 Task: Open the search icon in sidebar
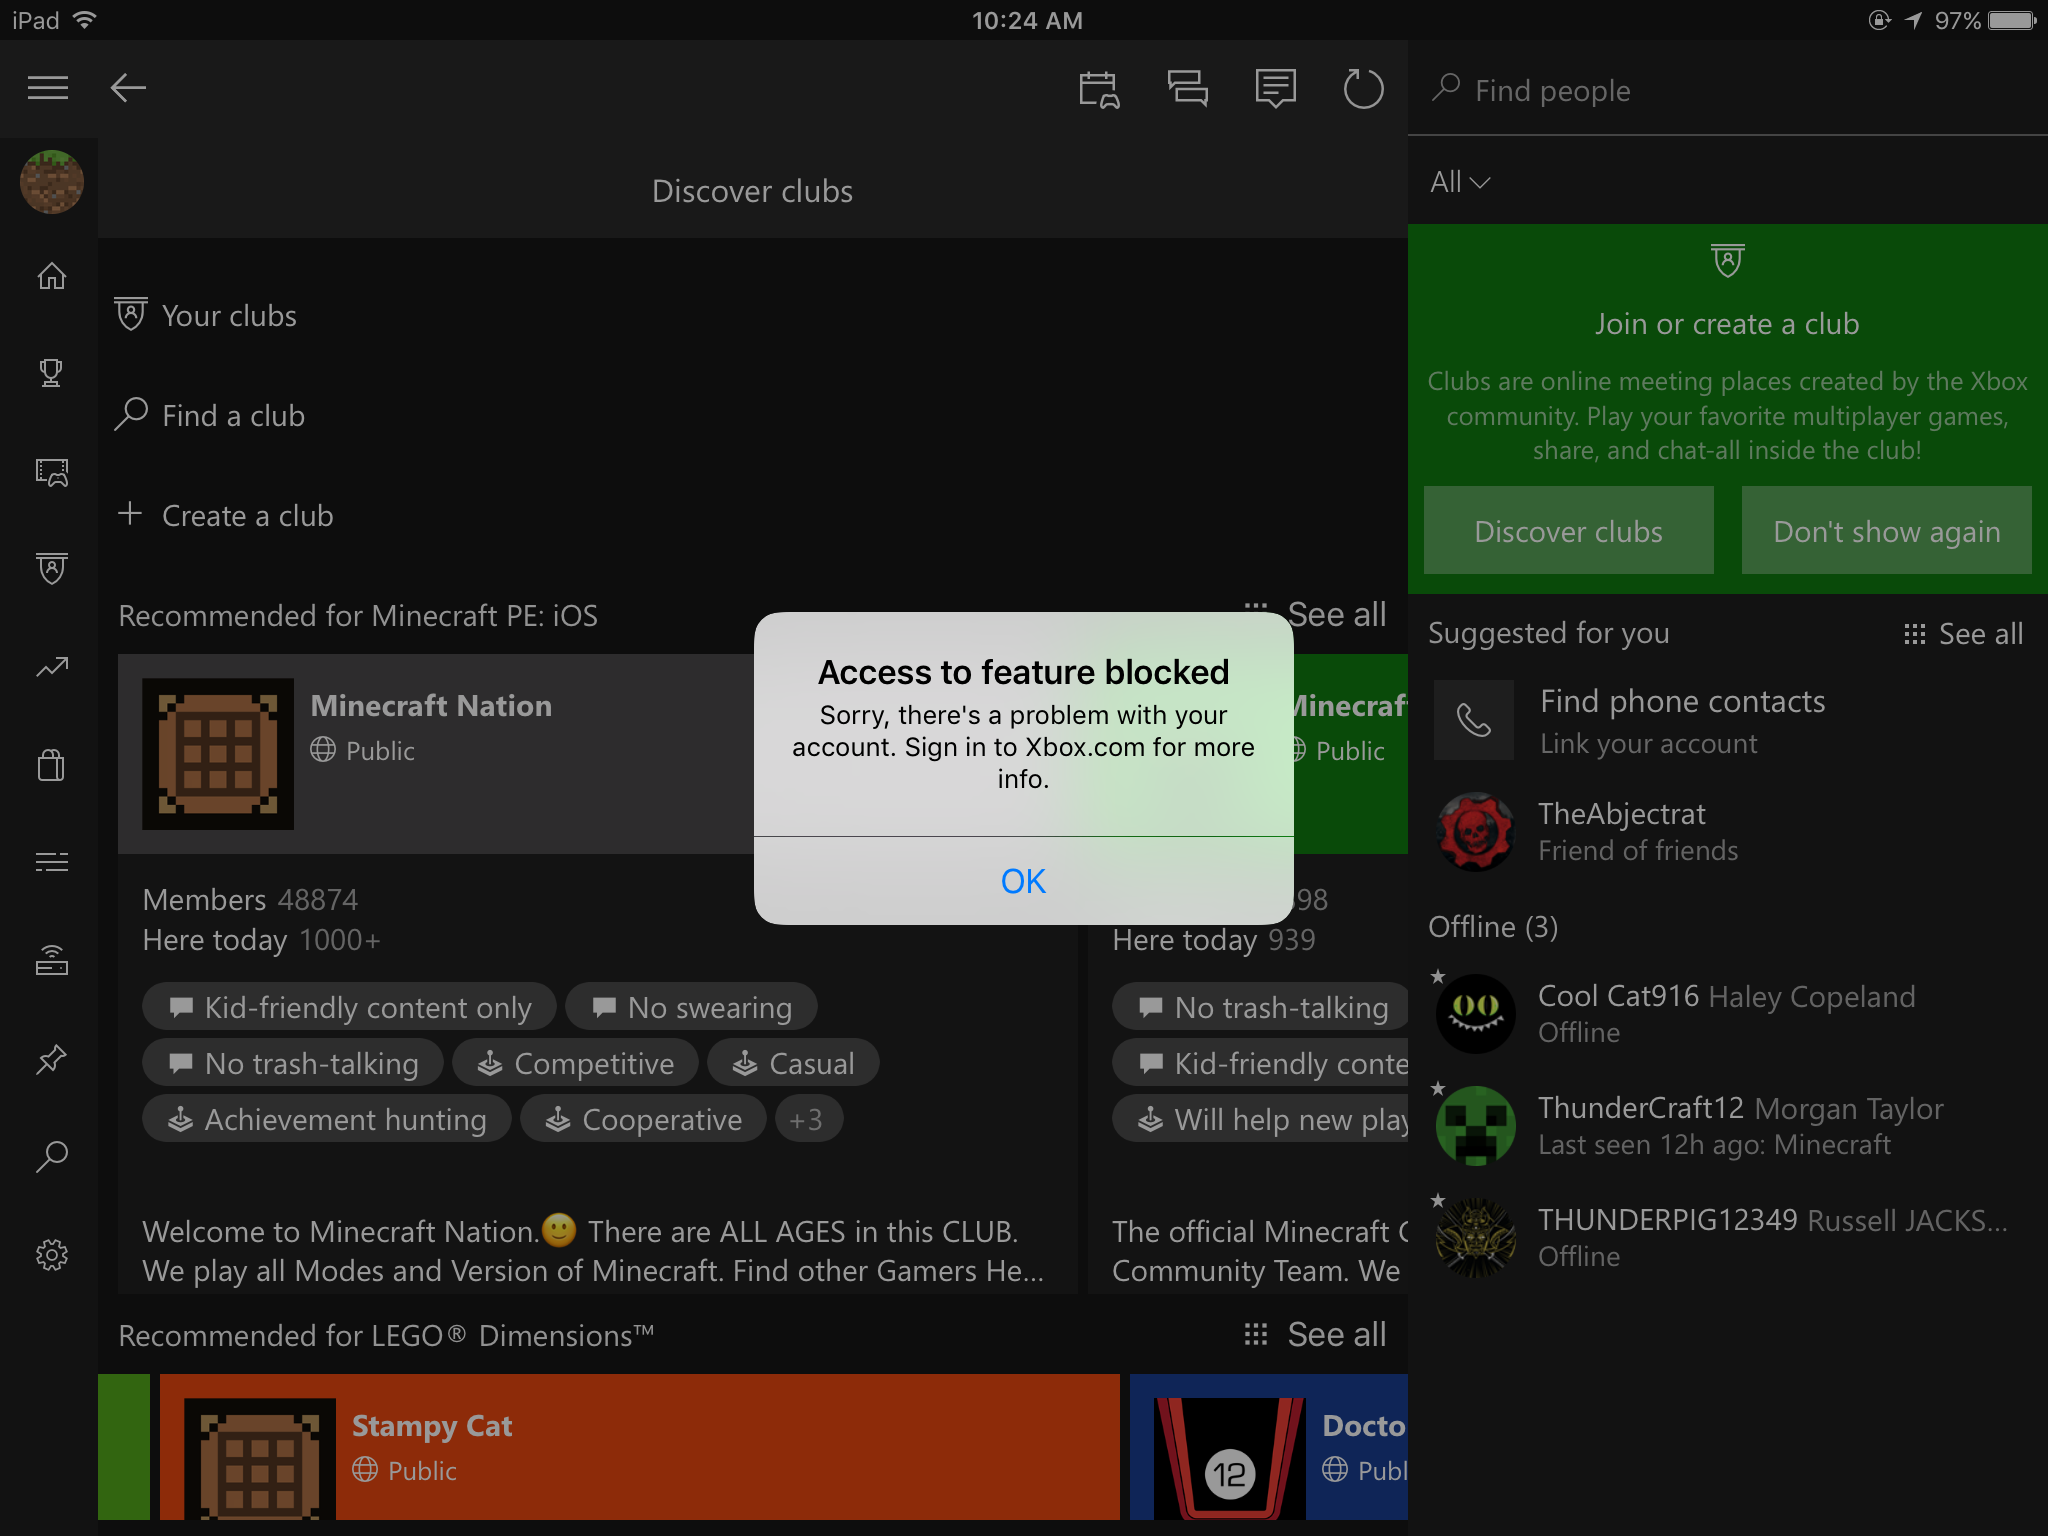(51, 1156)
